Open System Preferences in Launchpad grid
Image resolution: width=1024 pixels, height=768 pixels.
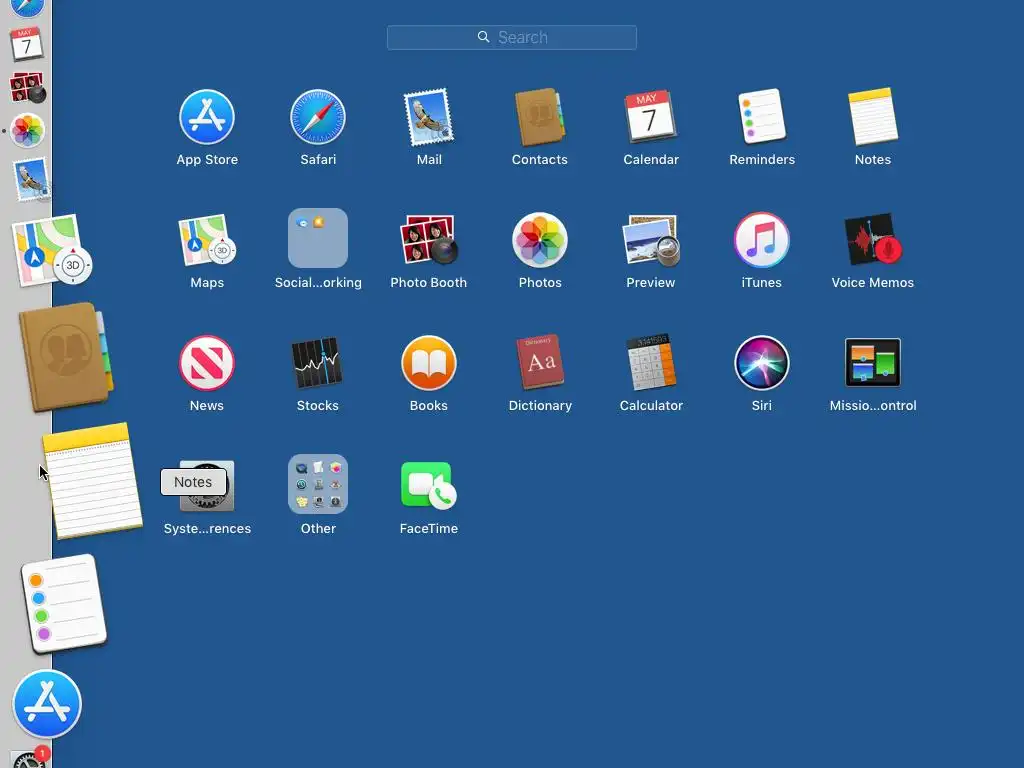[x=207, y=486]
